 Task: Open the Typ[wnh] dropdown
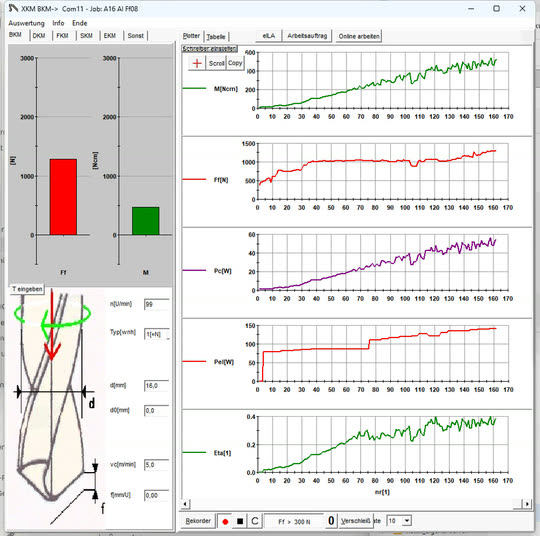tap(157, 334)
